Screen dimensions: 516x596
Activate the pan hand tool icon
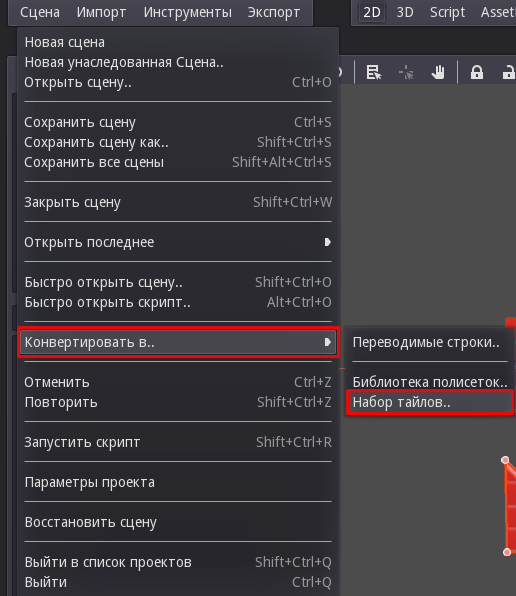click(438, 72)
